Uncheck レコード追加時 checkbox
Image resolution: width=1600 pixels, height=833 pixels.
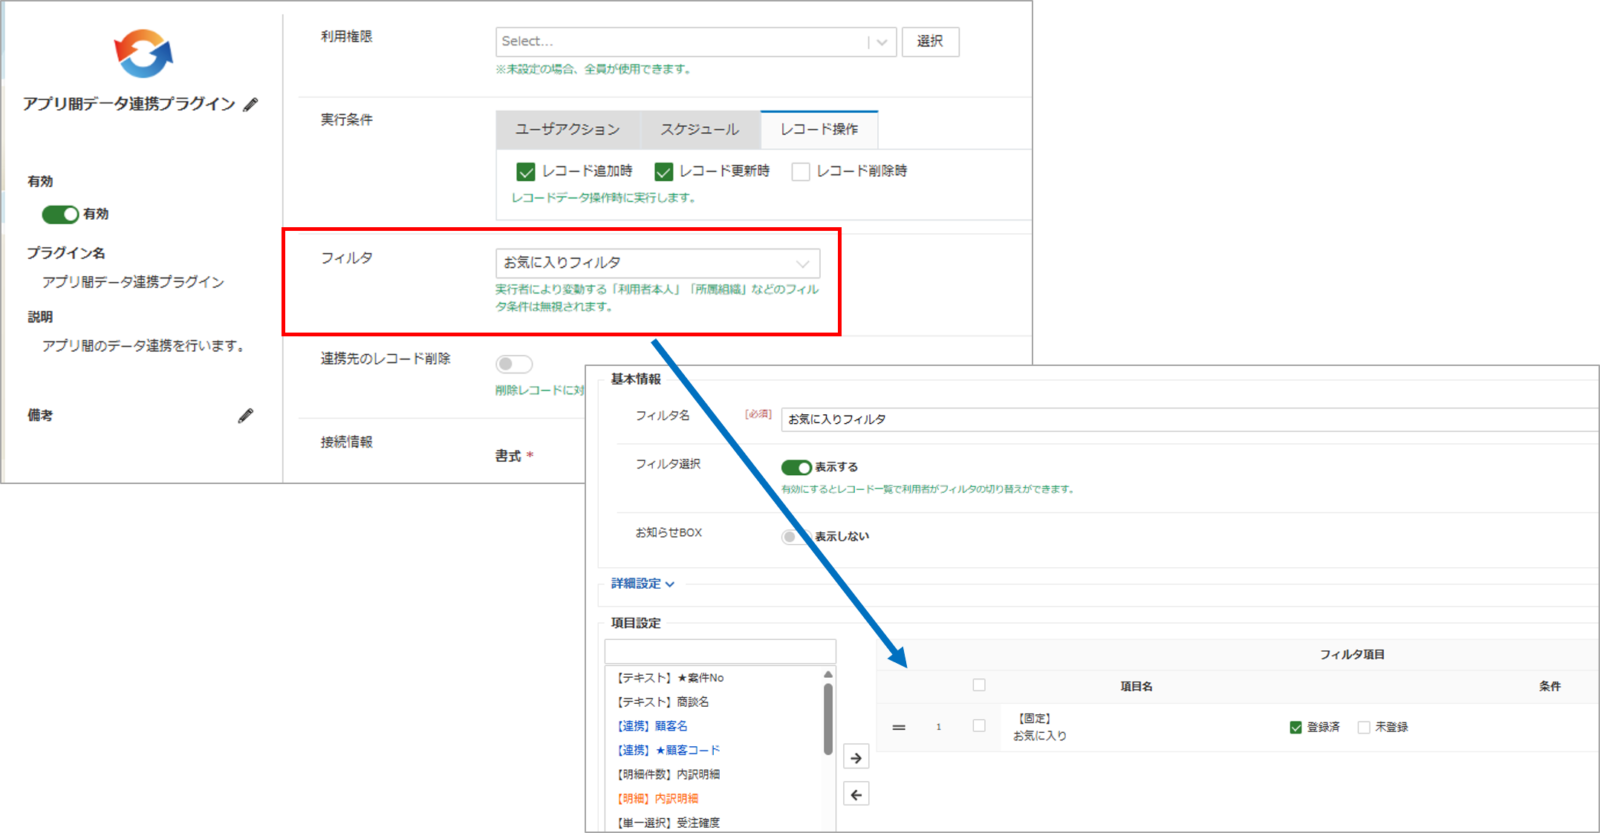[x=526, y=172]
